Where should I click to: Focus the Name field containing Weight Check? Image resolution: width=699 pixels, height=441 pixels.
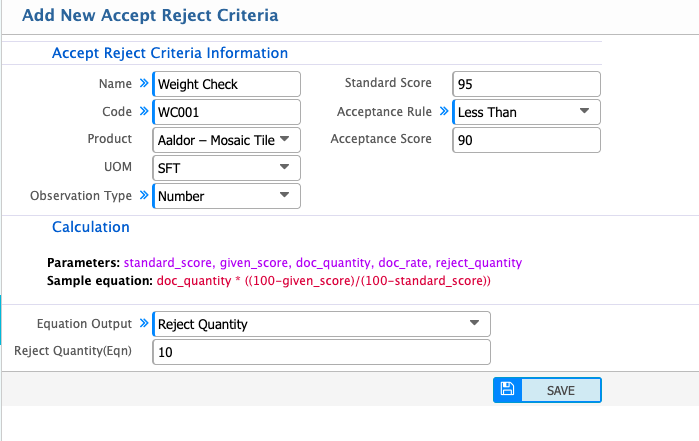point(226,84)
